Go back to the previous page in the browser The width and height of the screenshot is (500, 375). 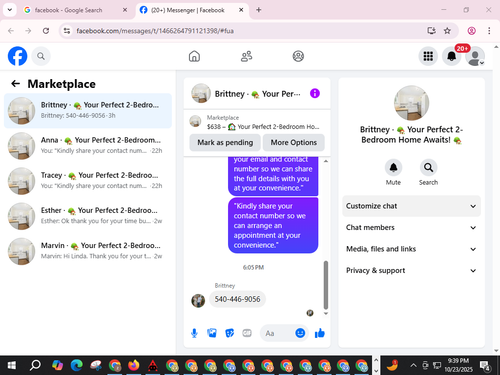11,31
